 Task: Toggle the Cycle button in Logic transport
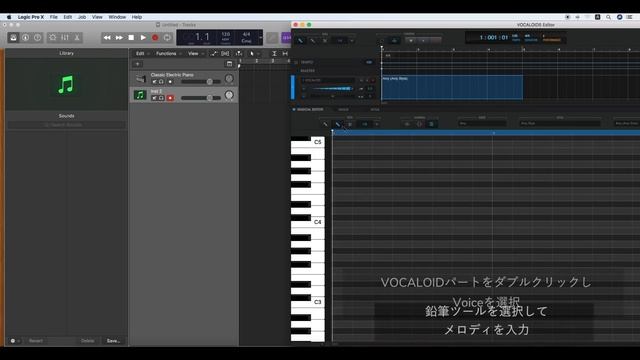pos(167,38)
